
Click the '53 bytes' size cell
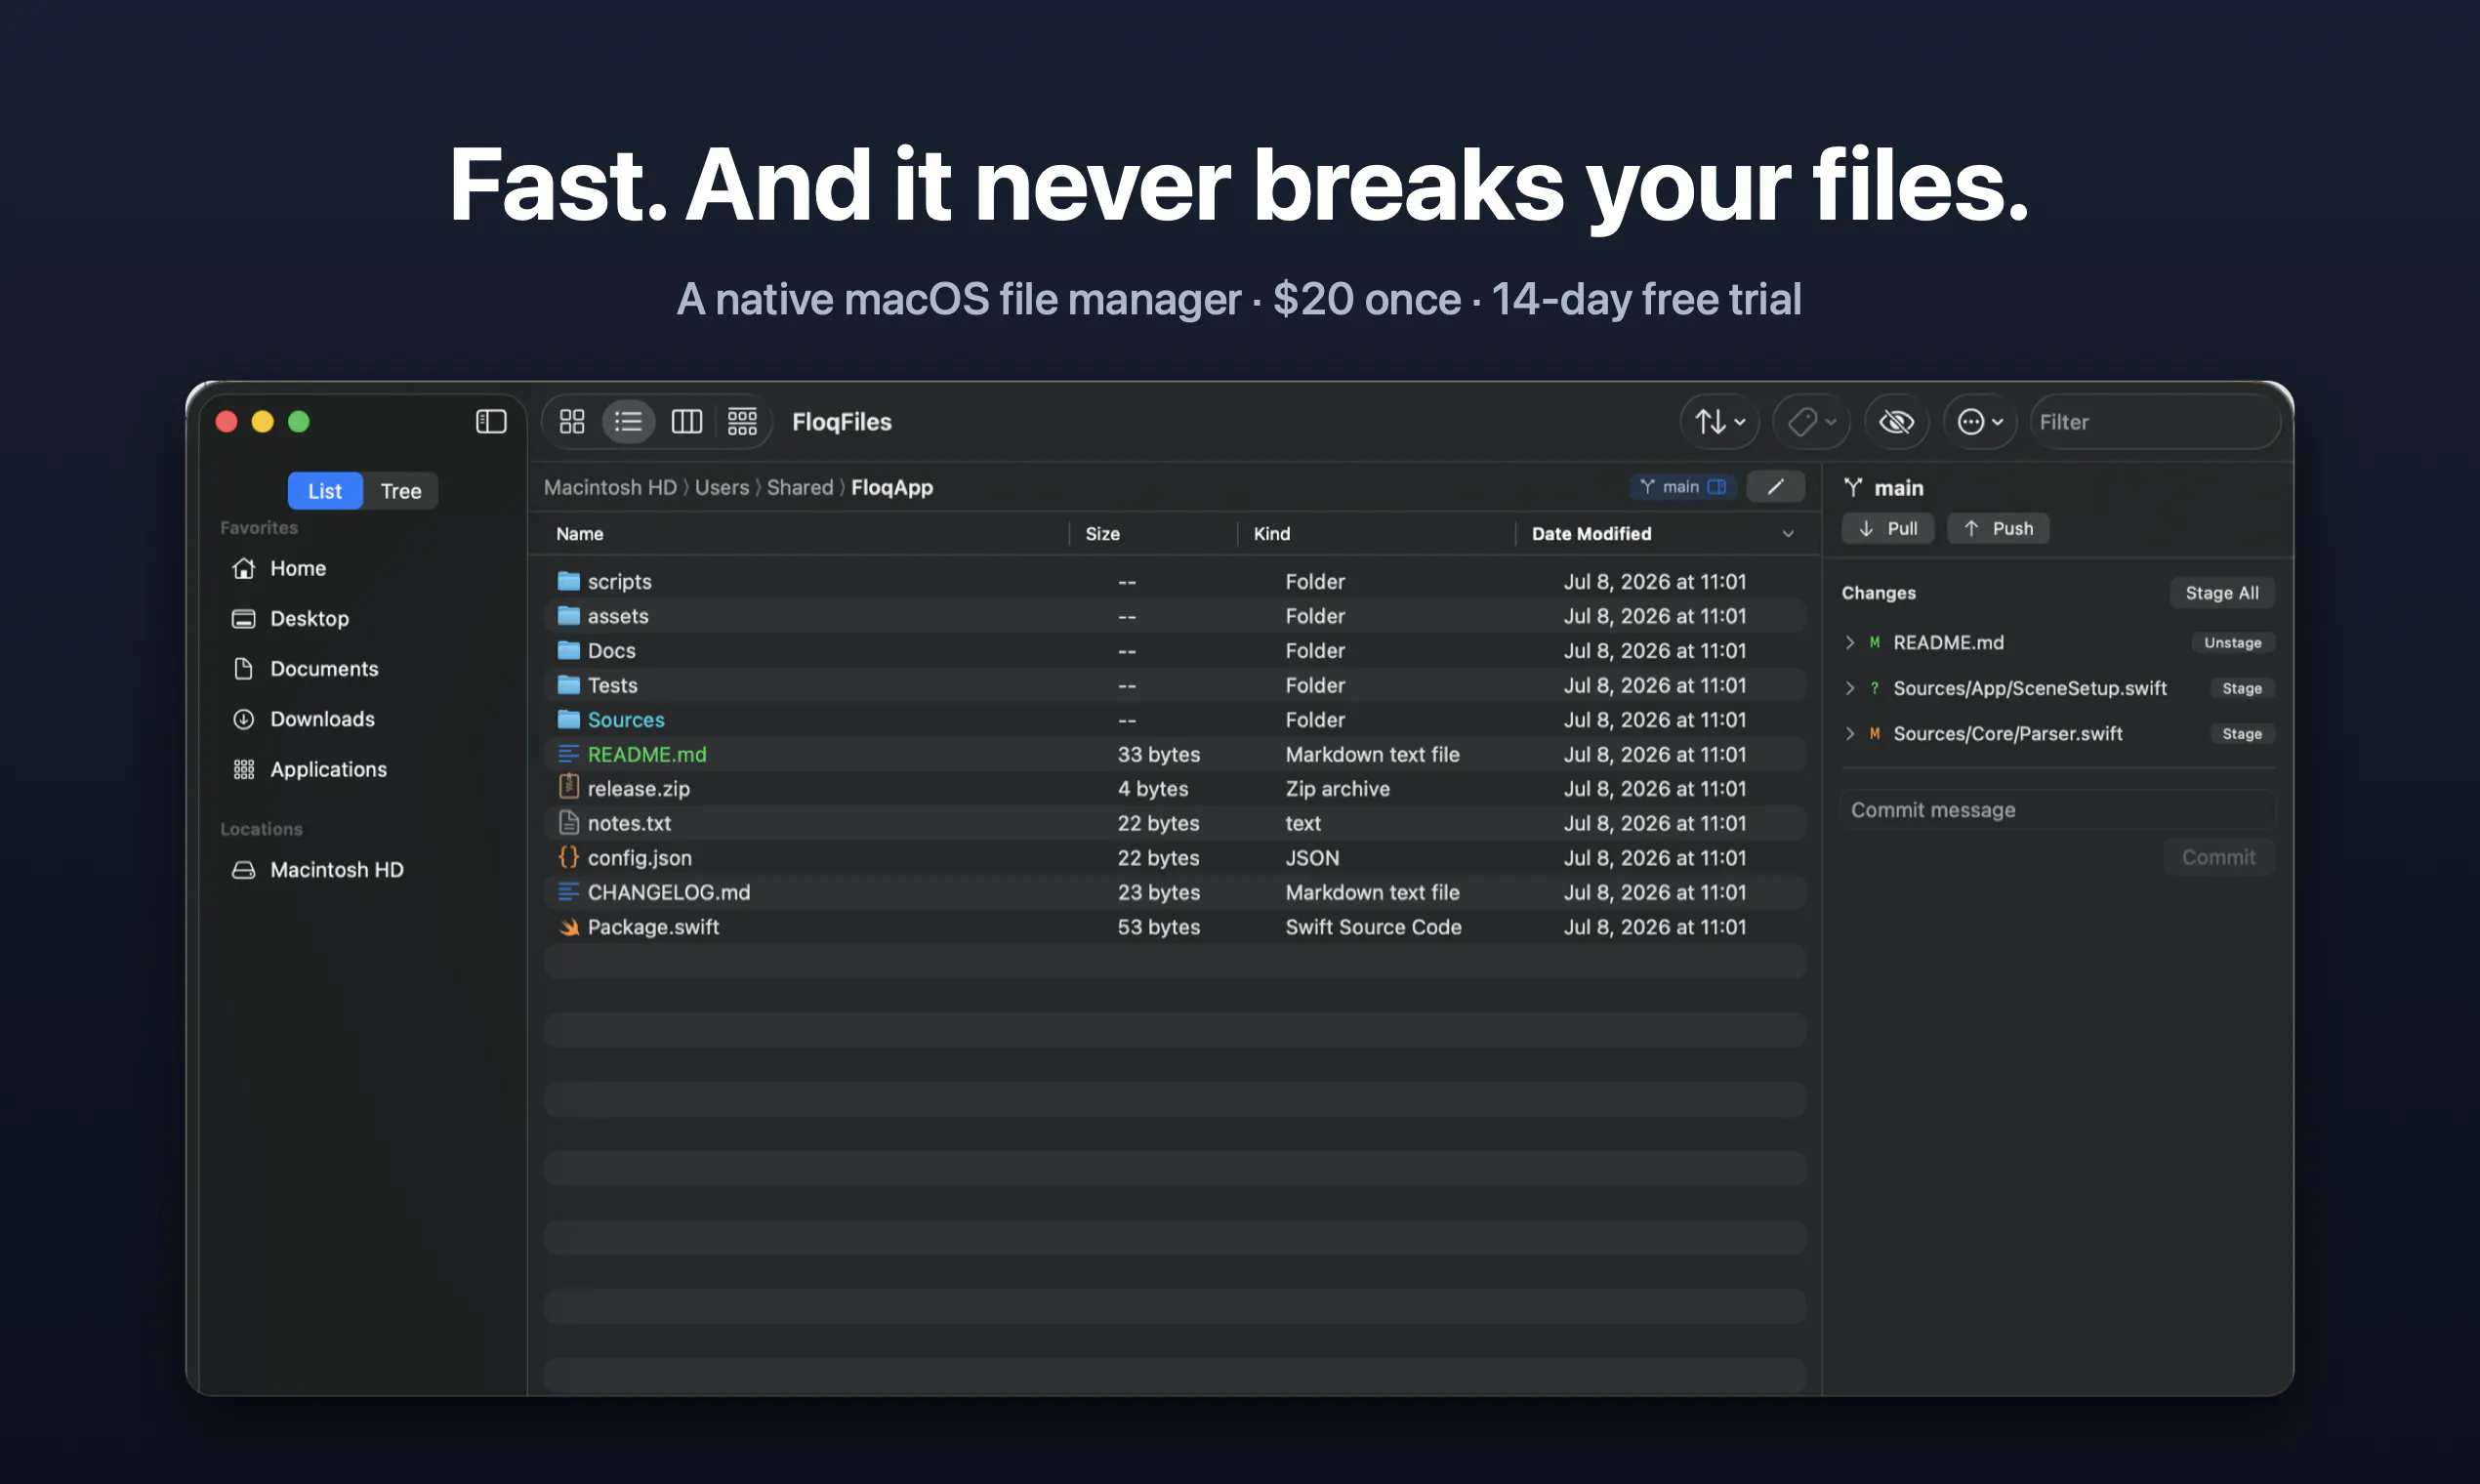pyautogui.click(x=1159, y=927)
